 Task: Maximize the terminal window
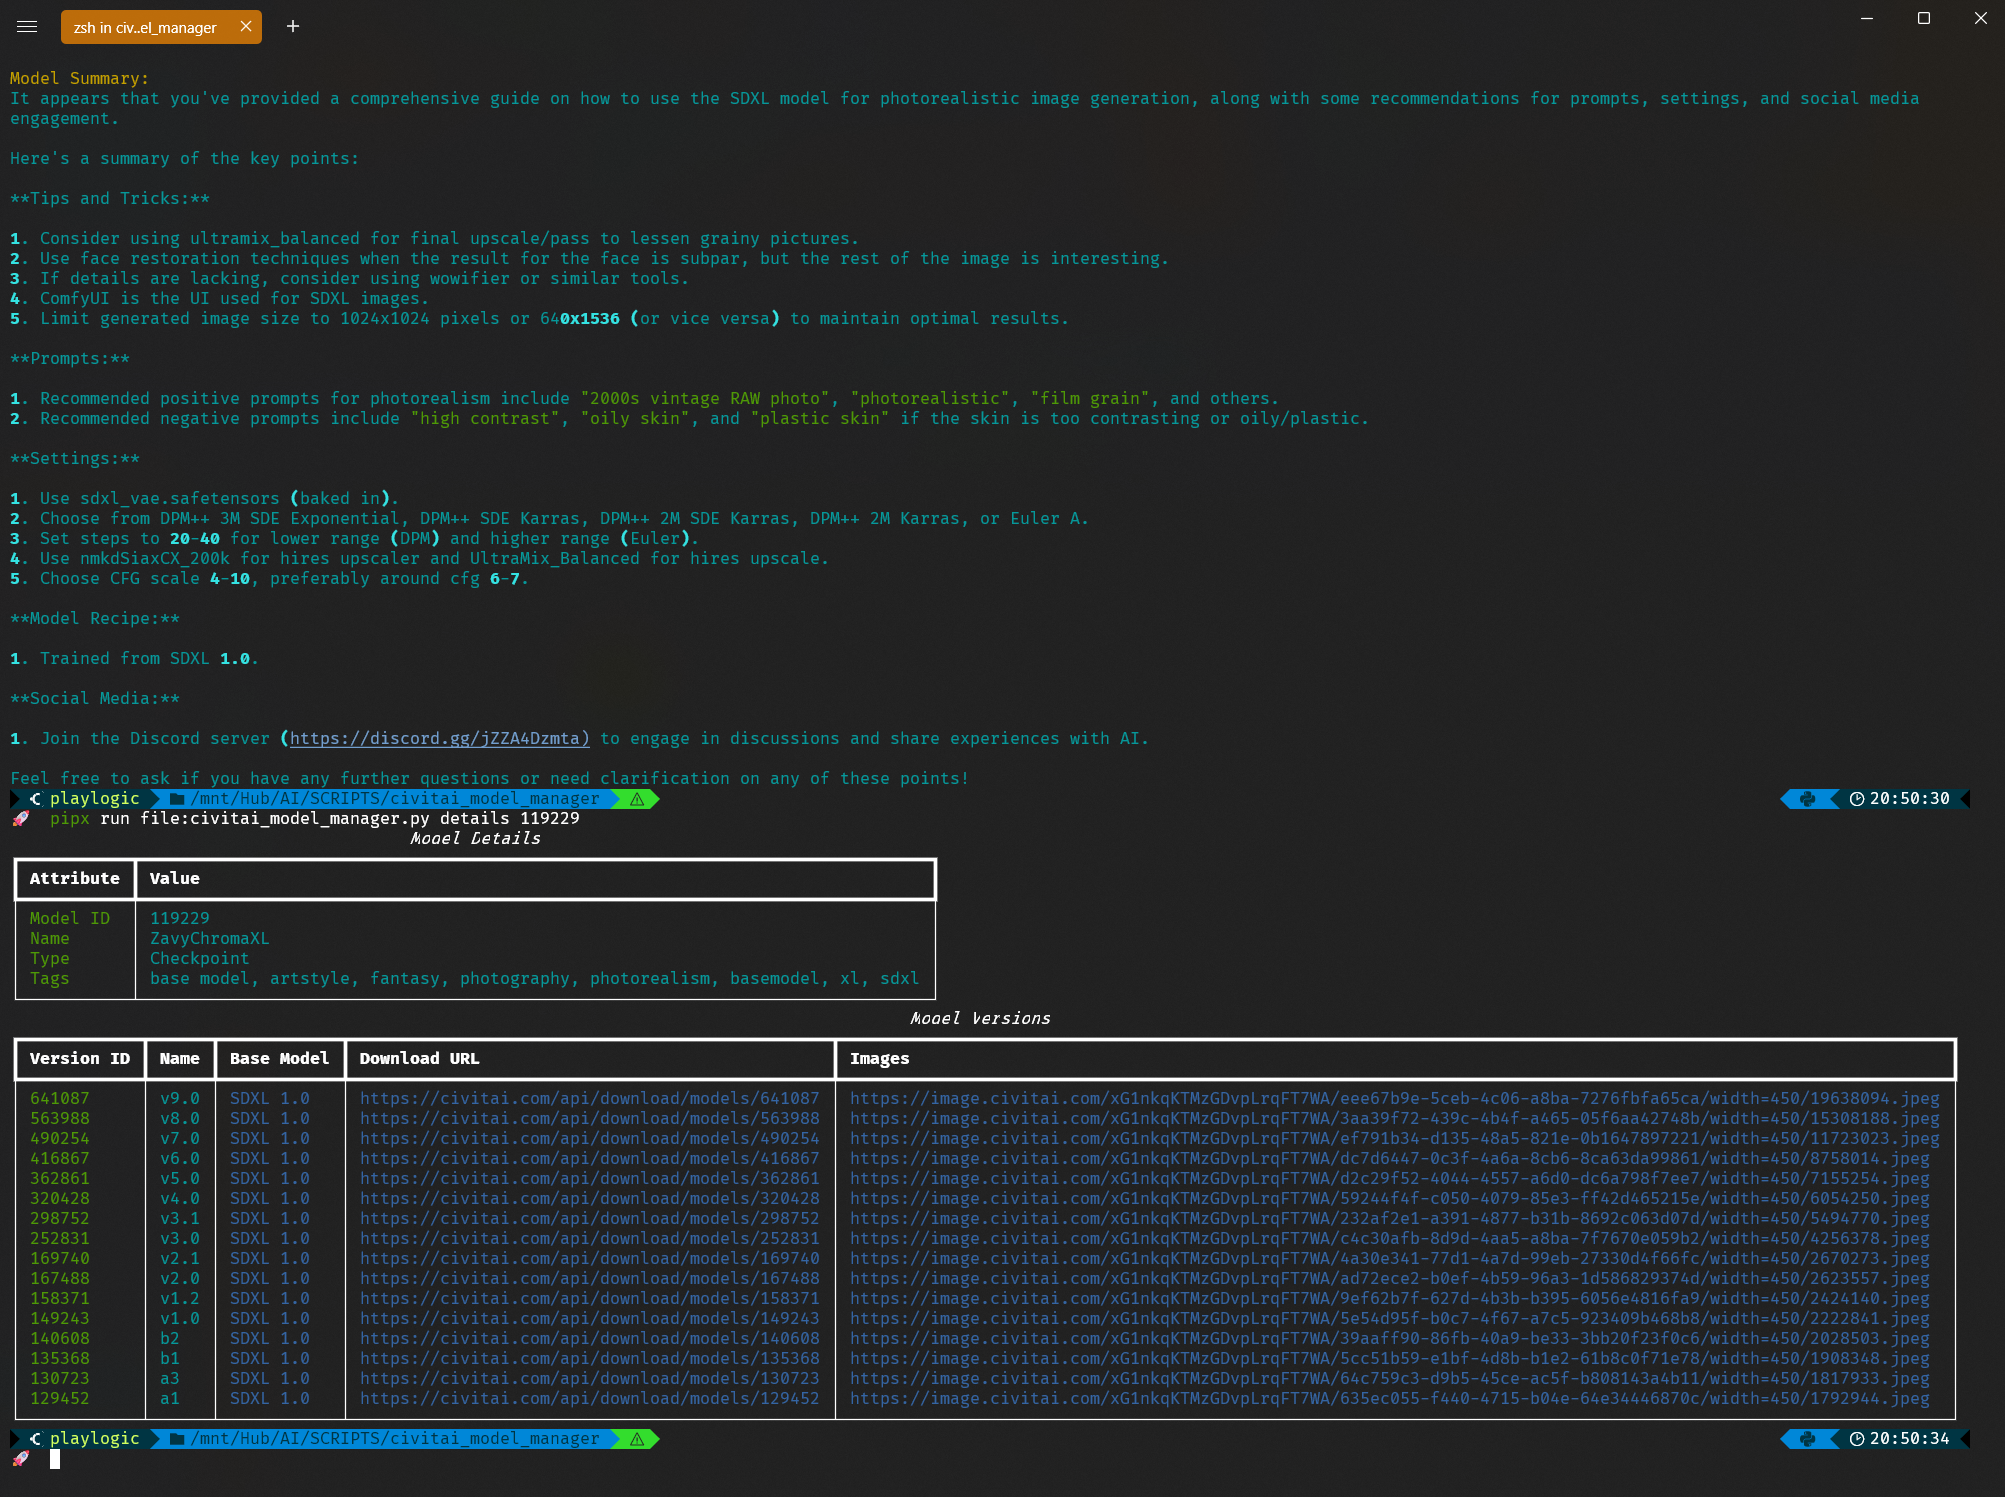(1923, 19)
